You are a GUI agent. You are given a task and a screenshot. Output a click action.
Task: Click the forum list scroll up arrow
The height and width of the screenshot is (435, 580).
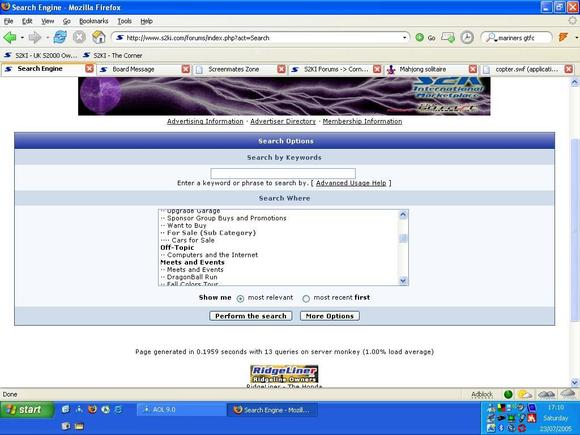[403, 214]
